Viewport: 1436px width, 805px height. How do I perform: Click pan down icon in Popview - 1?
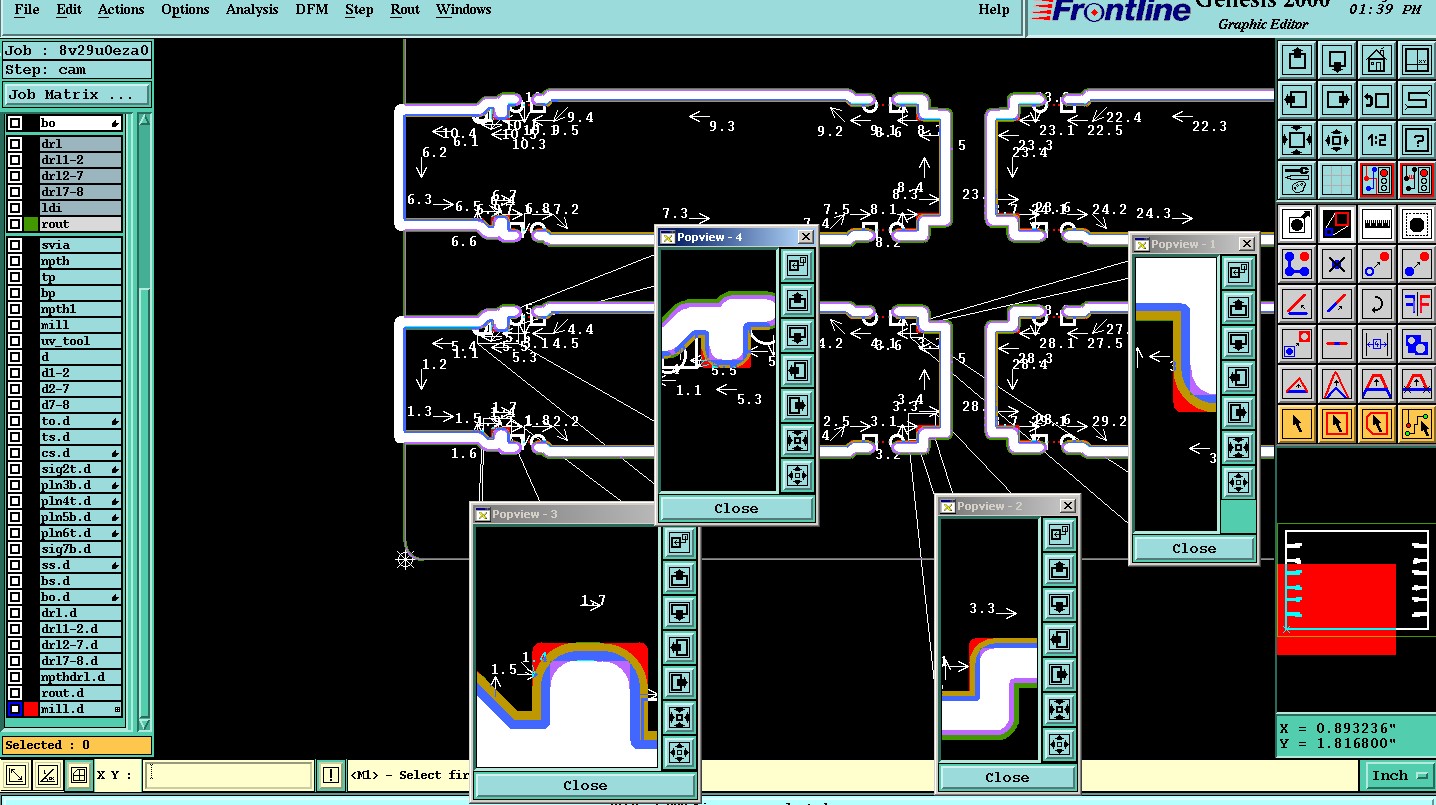(x=1238, y=342)
